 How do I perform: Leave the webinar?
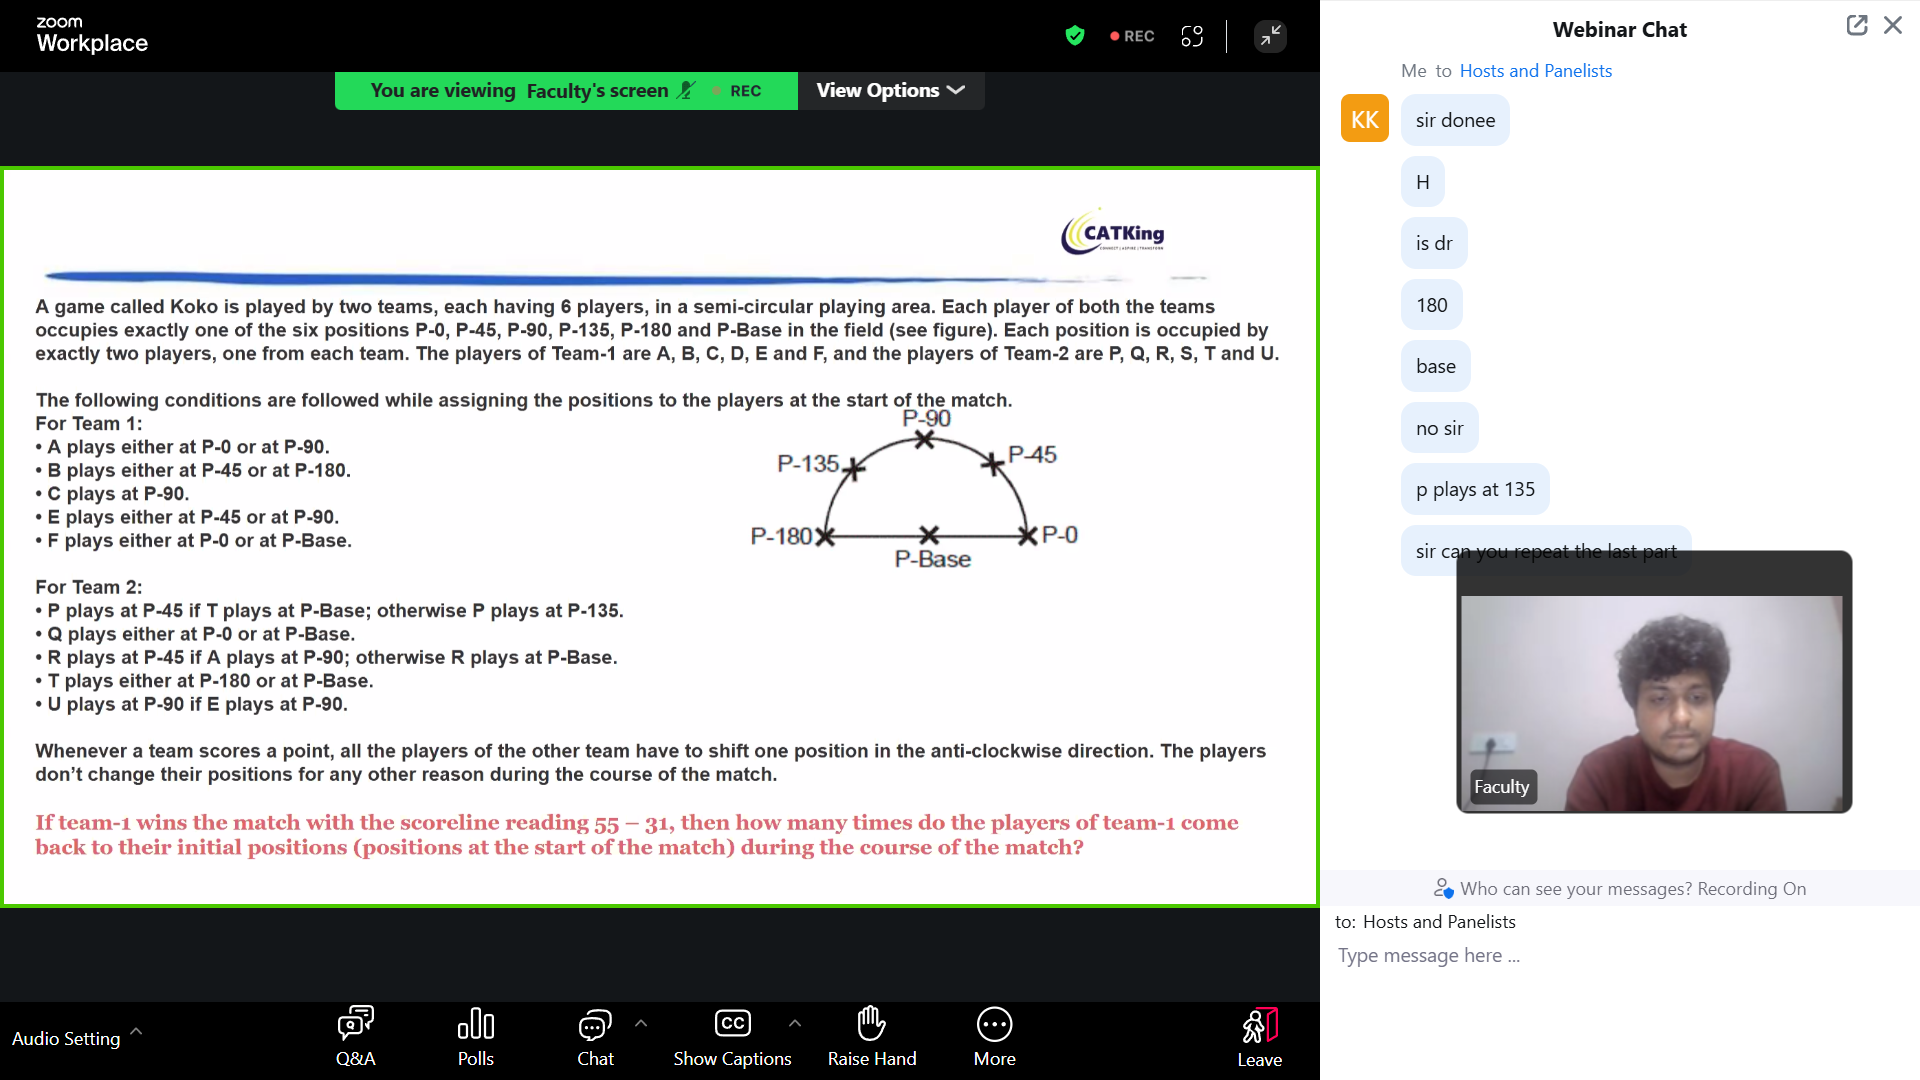pyautogui.click(x=1259, y=1038)
